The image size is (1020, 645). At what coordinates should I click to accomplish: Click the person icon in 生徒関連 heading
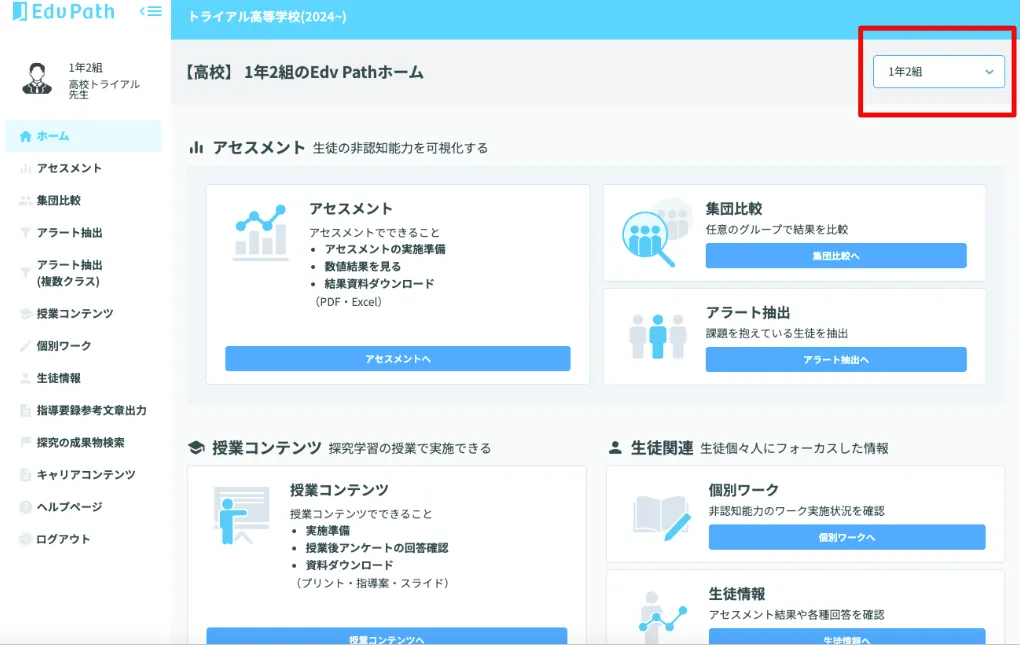pyautogui.click(x=615, y=447)
